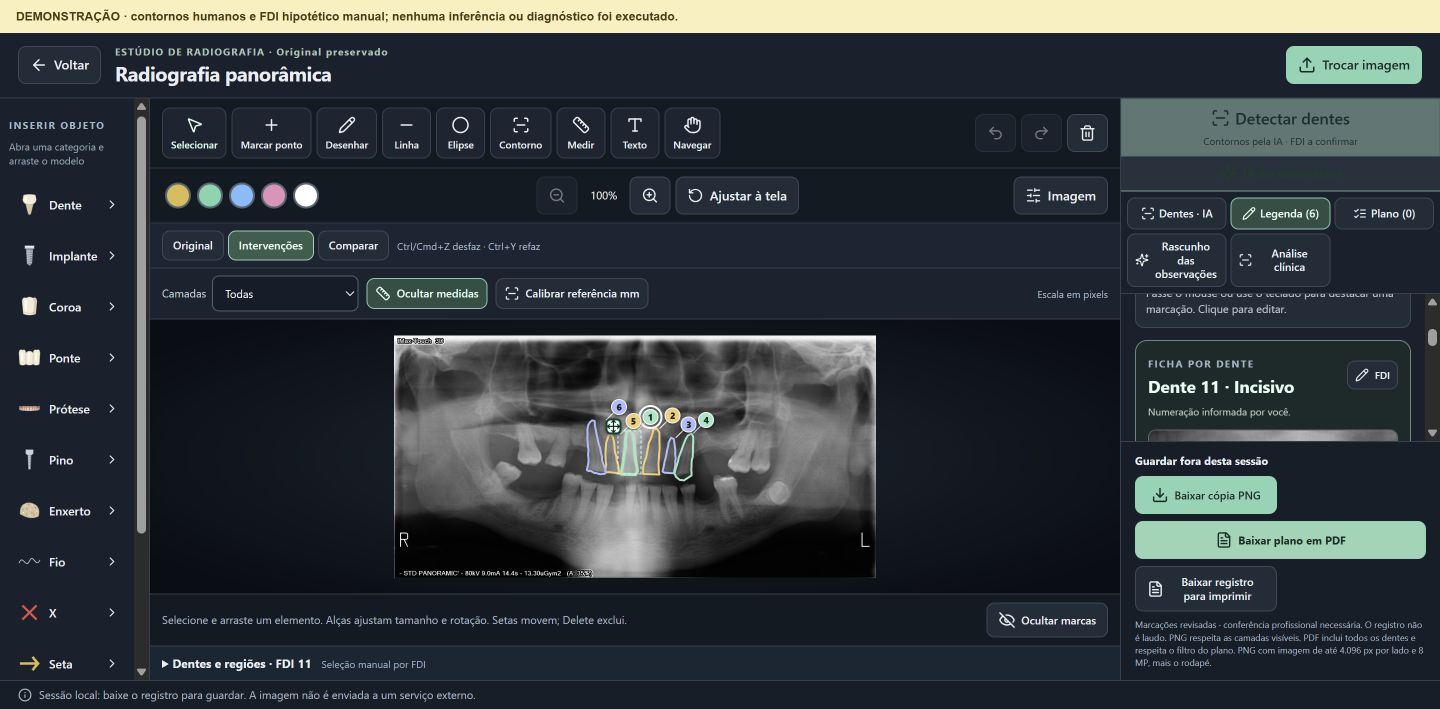Click the trash delete icon

[x=1088, y=133]
